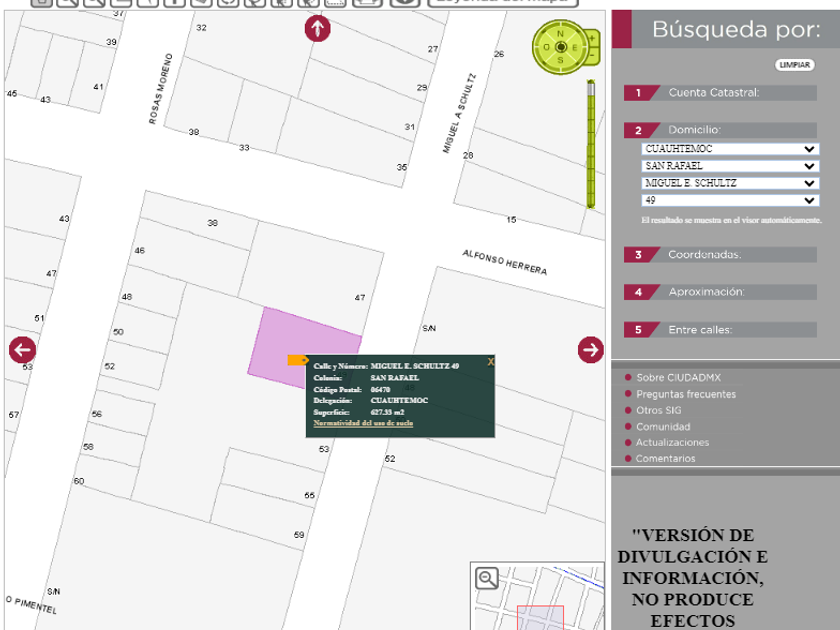Viewport: 840px width, 630px height.
Task: Pan the map west with the left arrow
Action: (22, 350)
